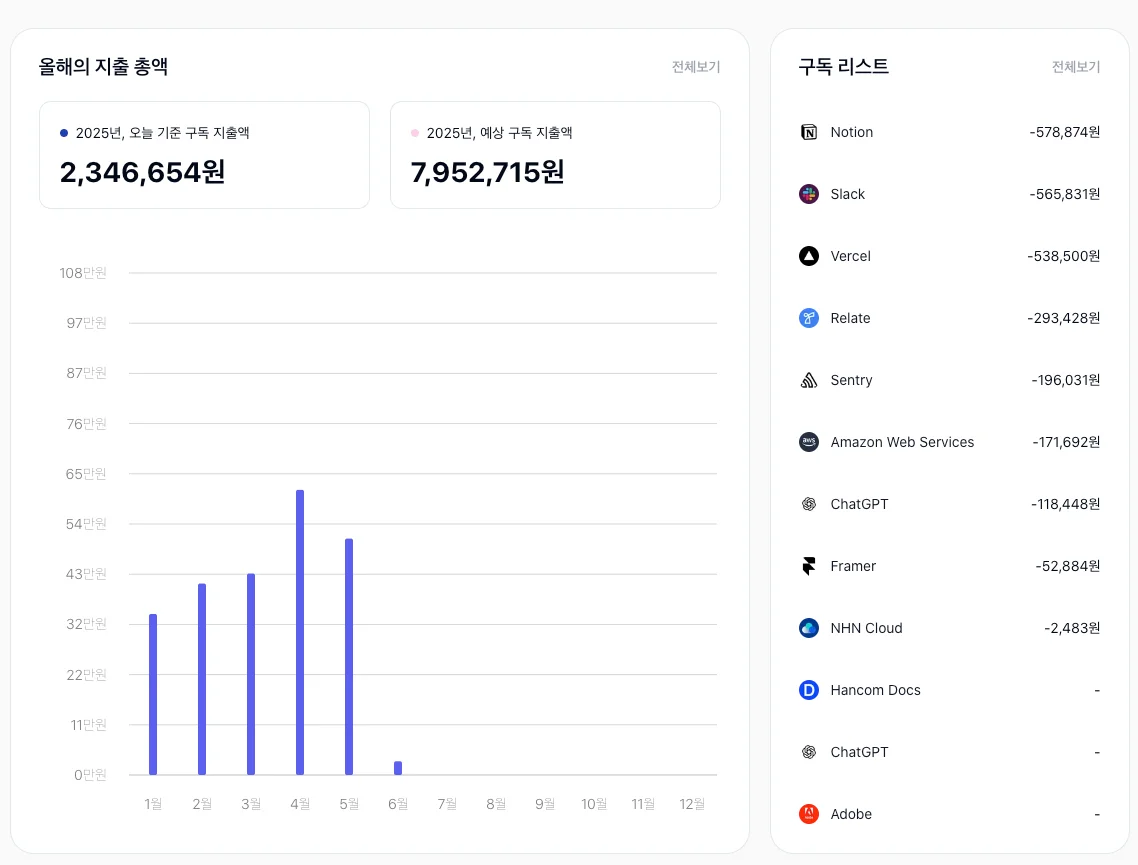Click the Slack logo icon
Image resolution: width=1138 pixels, height=865 pixels.
coord(809,194)
